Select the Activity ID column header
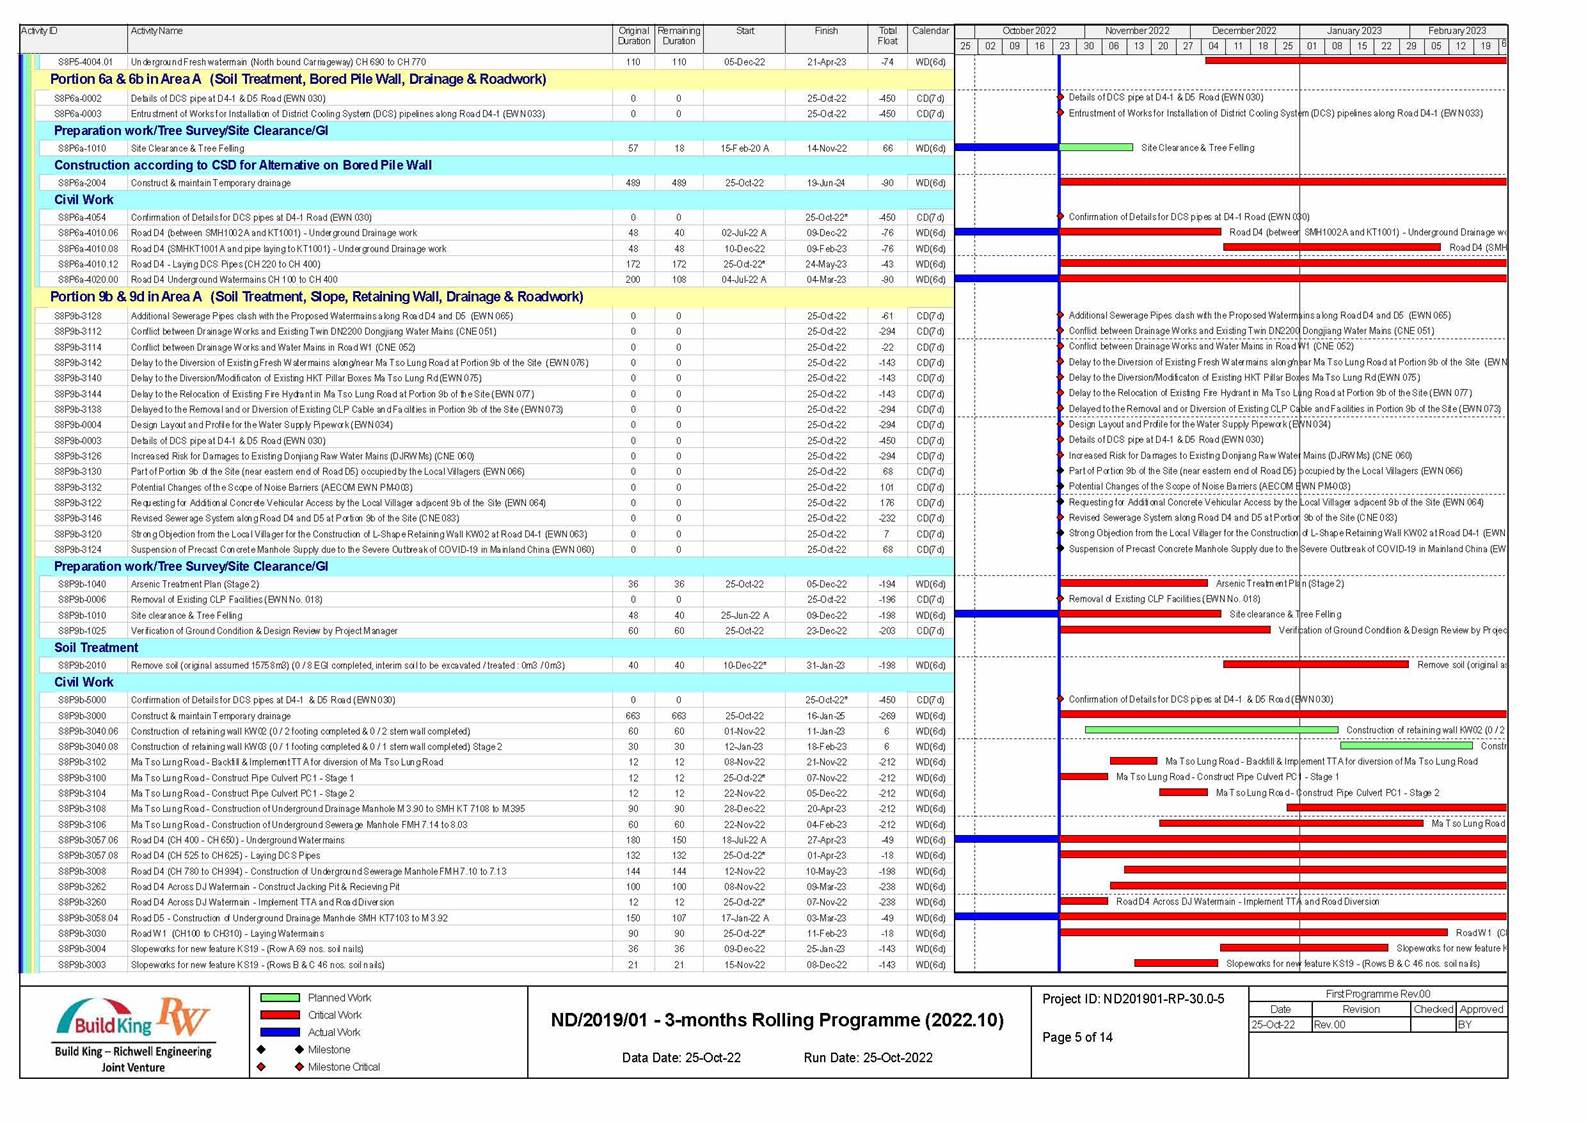The image size is (1588, 1123). (73, 38)
